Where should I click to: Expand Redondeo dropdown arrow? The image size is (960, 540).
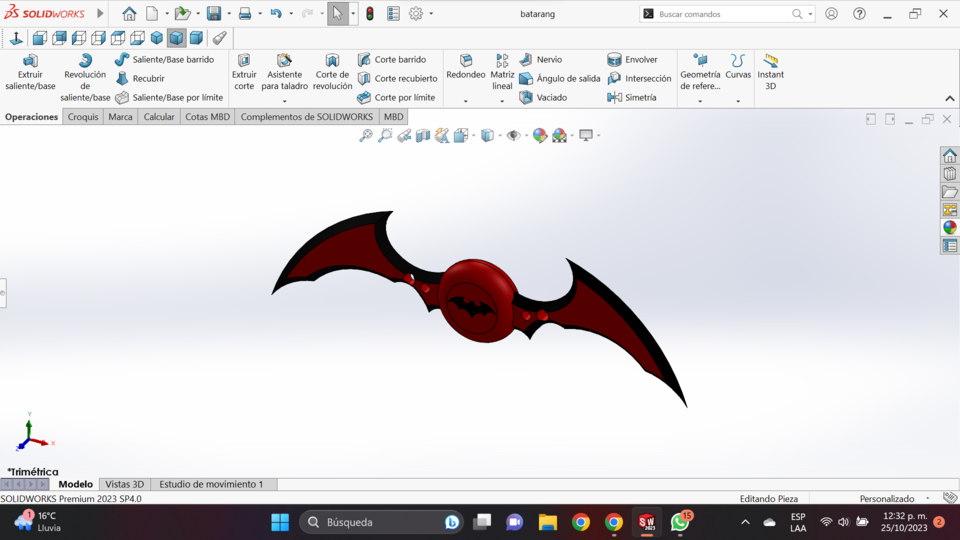click(465, 101)
